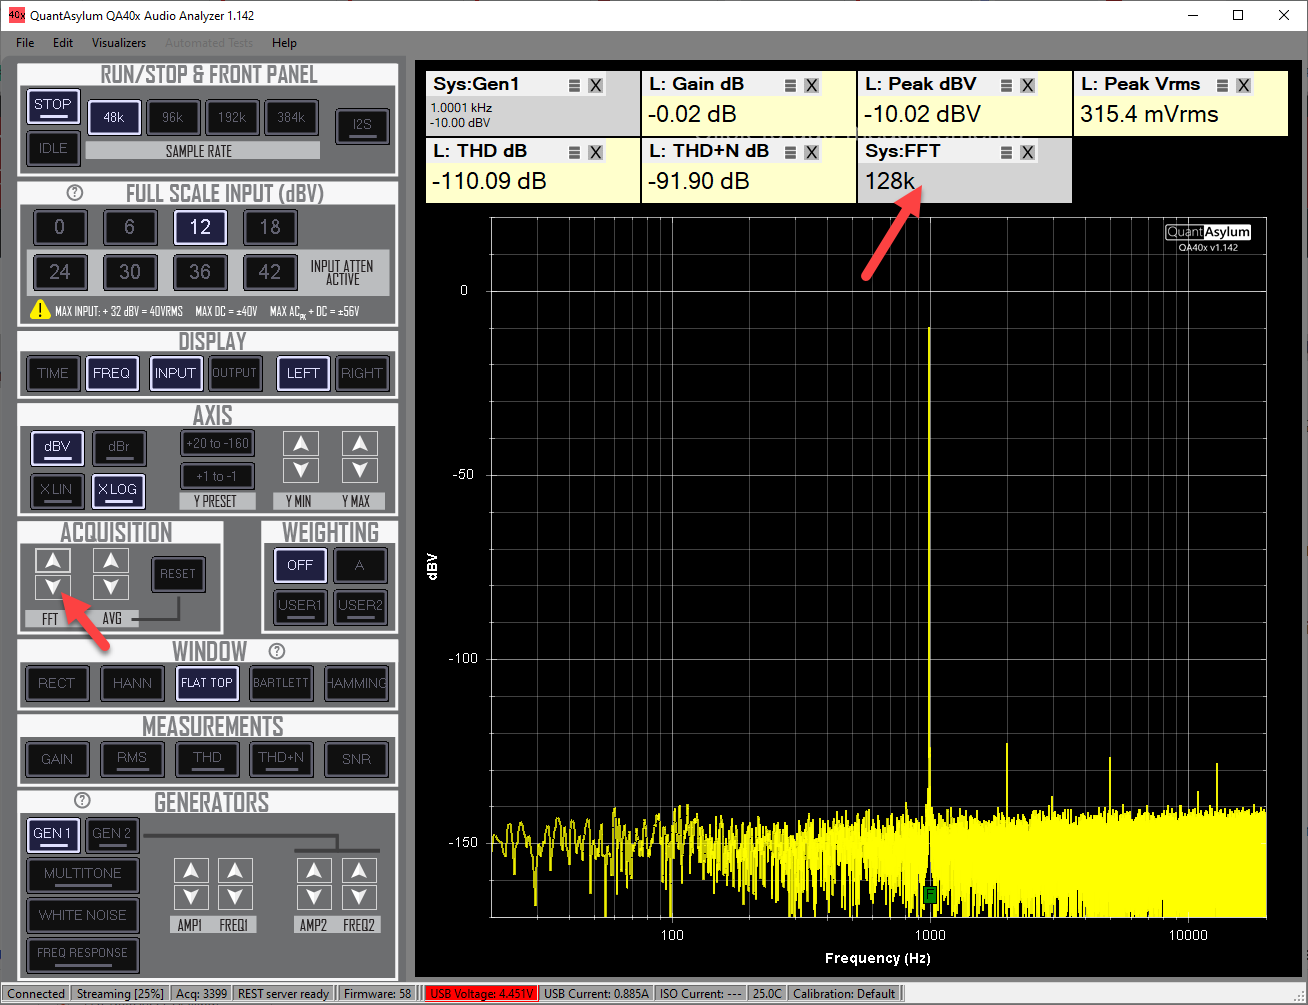Select 96k sample rate
Image resolution: width=1308 pixels, height=1005 pixels.
173,117
